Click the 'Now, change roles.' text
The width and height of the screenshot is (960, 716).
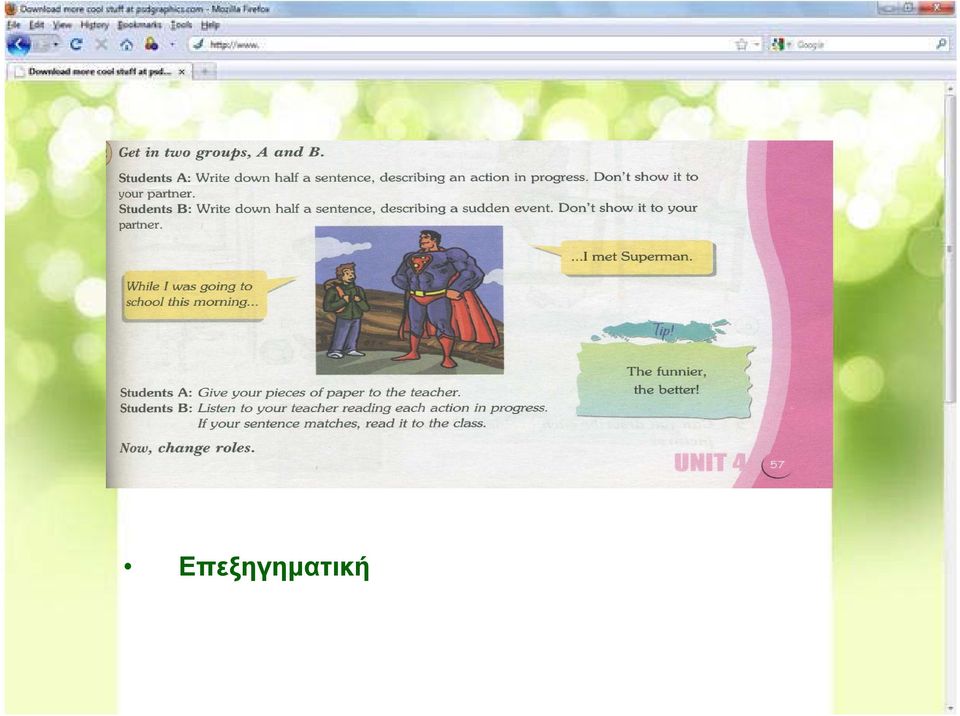click(x=187, y=448)
